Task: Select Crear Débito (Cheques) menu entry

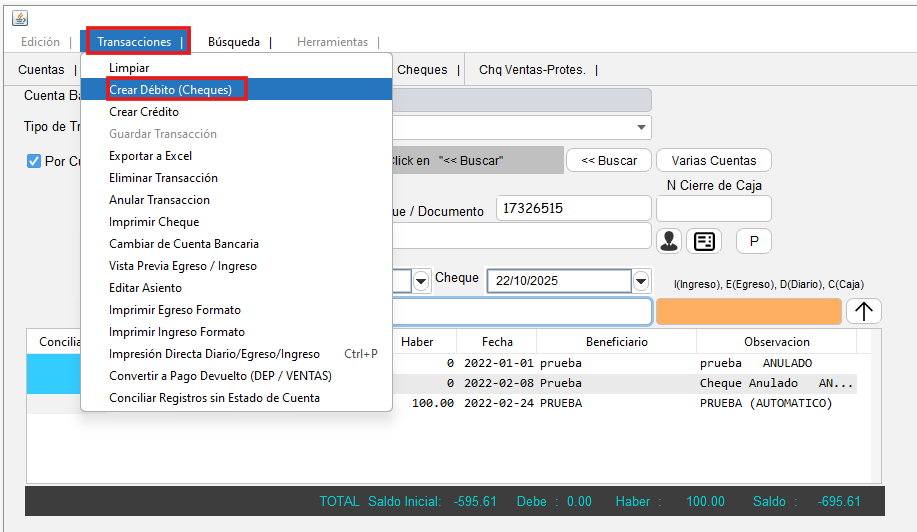Action: [170, 90]
